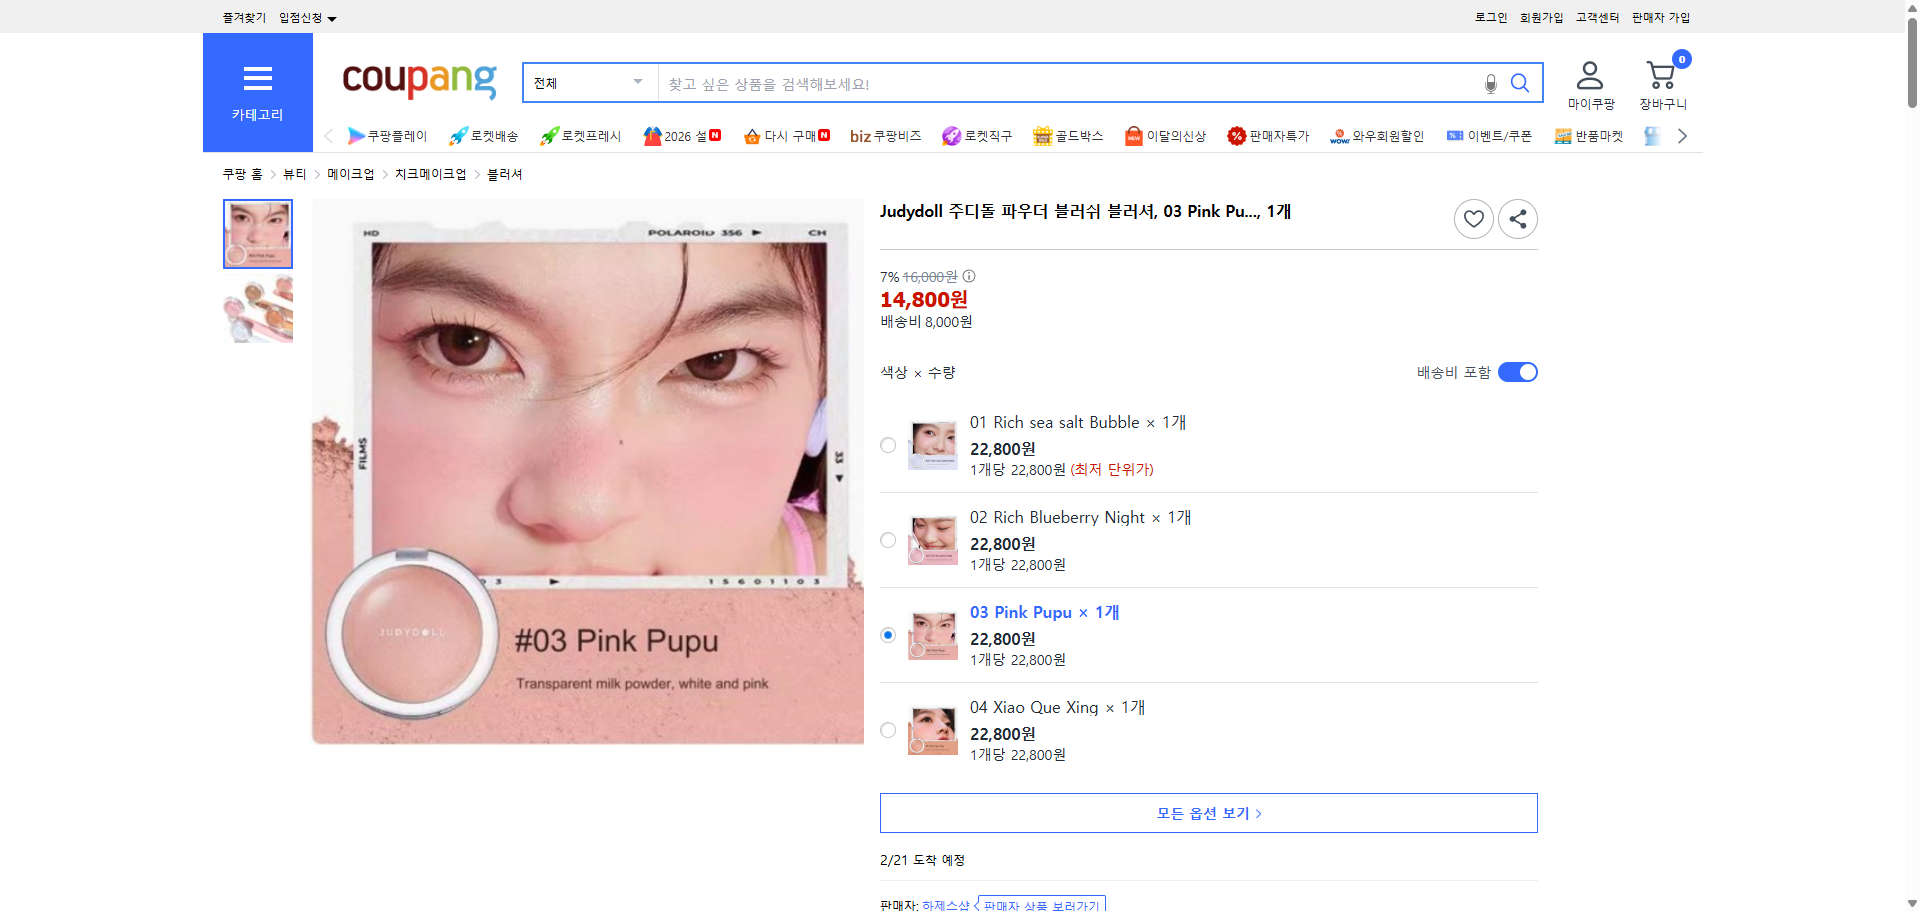Start voice search with the microphone icon
The height and width of the screenshot is (911, 1920).
click(1489, 84)
